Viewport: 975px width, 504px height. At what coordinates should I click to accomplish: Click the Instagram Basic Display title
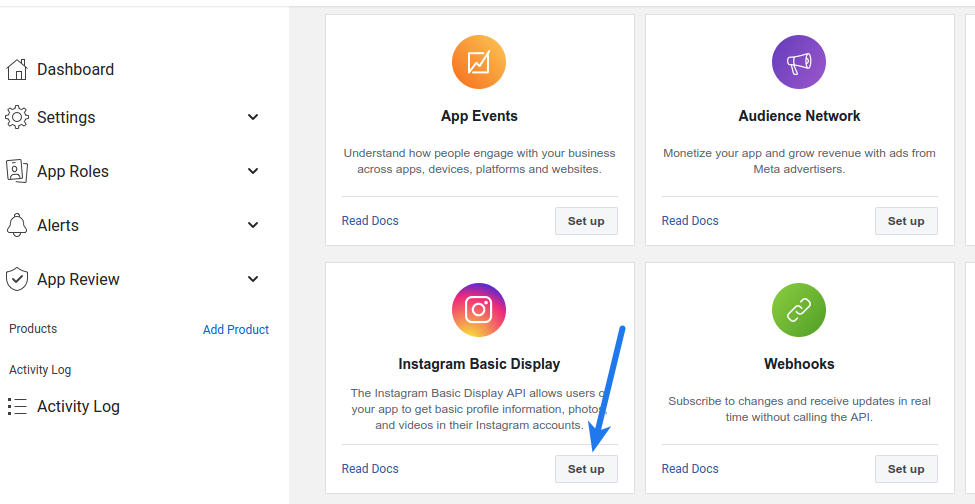[x=479, y=364]
